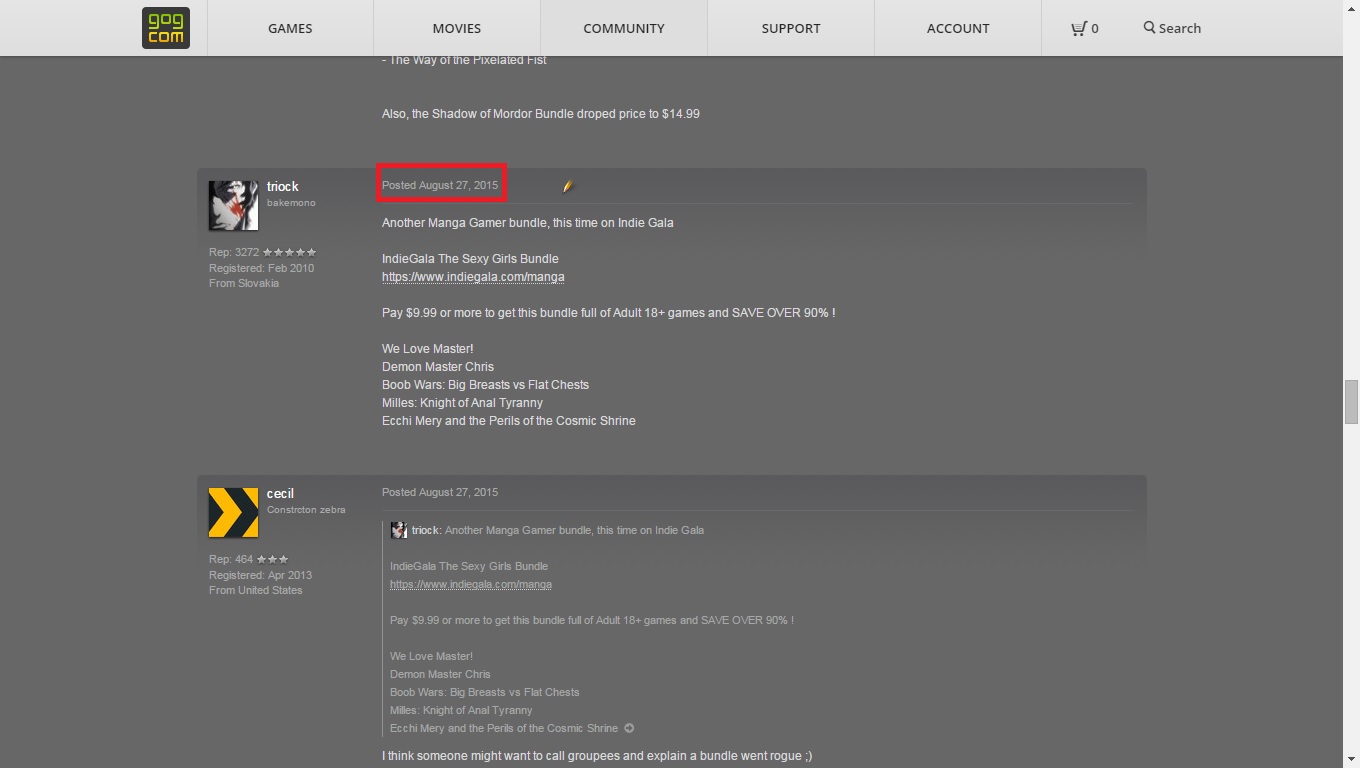This screenshot has width=1360, height=768.
Task: Click 'Constrcton zebra' user title
Action: coord(306,510)
